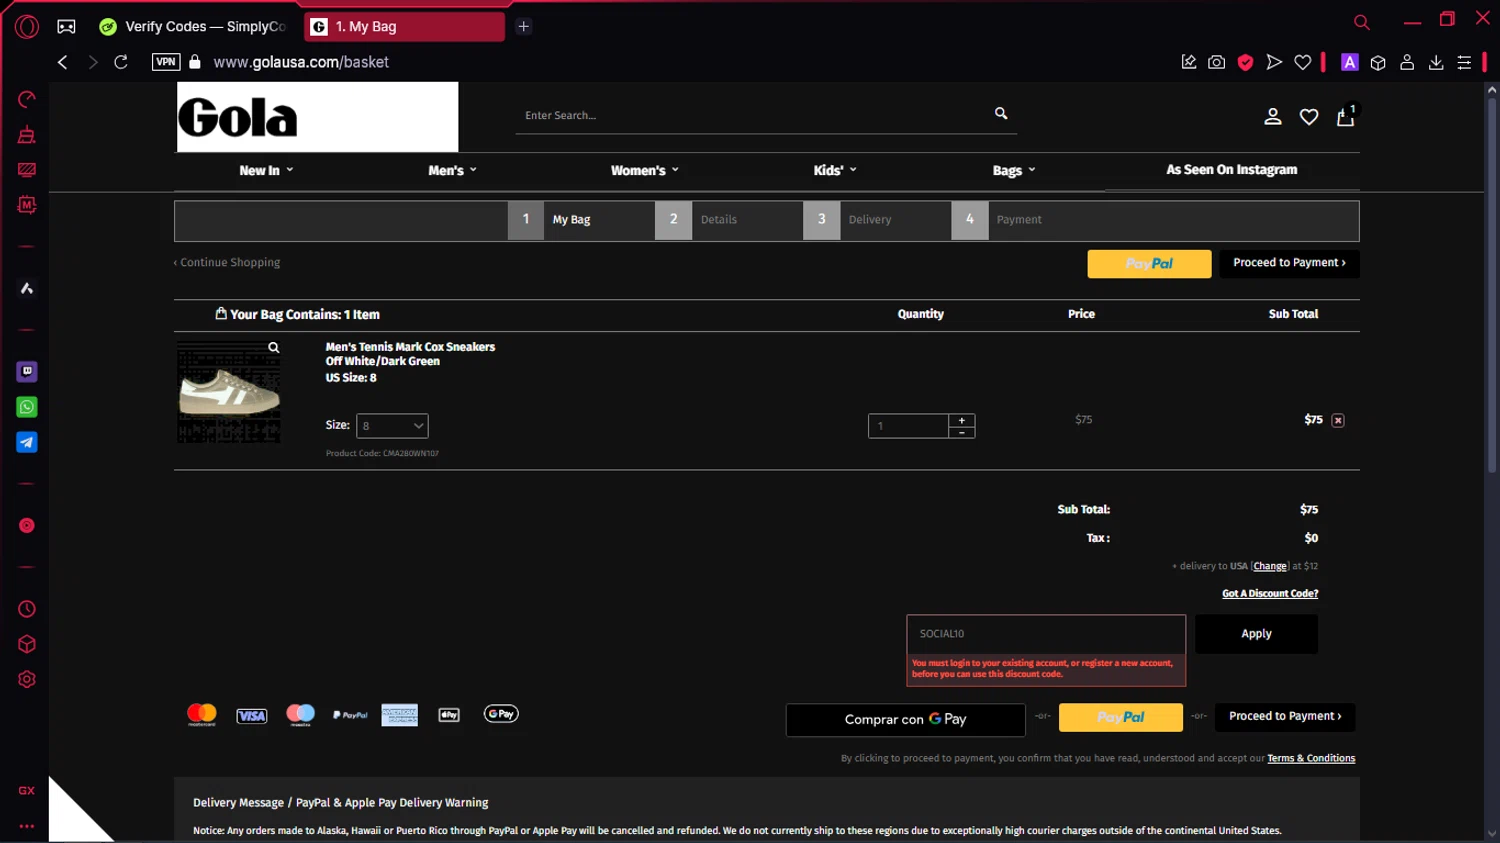The height and width of the screenshot is (843, 1500).
Task: Toggle the VPN badge in address bar
Action: point(166,62)
